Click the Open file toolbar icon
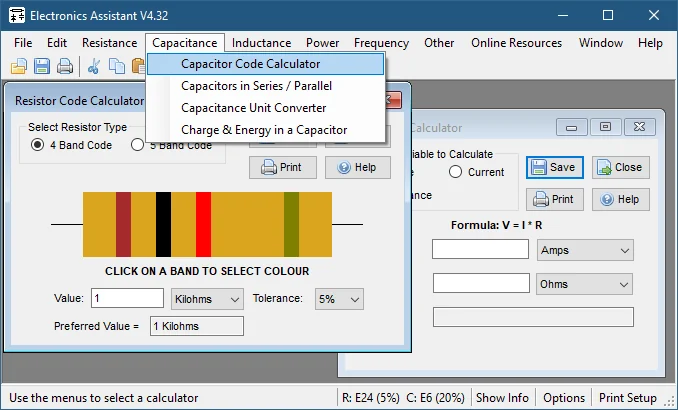Viewport: 678px width, 410px height. click(19, 67)
